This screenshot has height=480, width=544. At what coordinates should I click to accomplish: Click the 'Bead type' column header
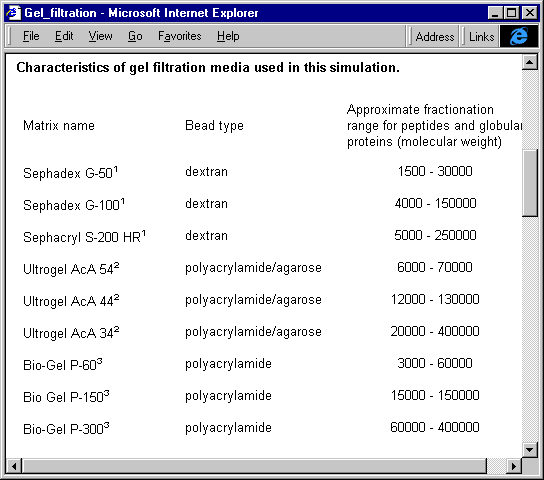point(214,126)
